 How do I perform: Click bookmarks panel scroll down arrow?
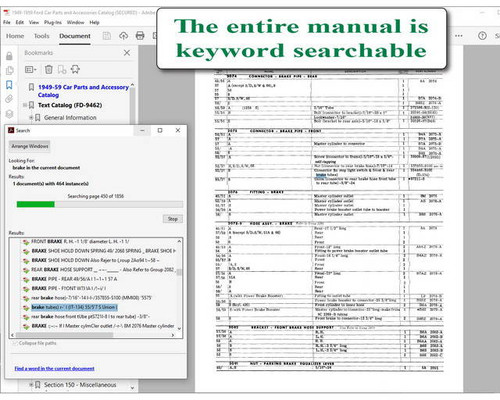pos(132,388)
